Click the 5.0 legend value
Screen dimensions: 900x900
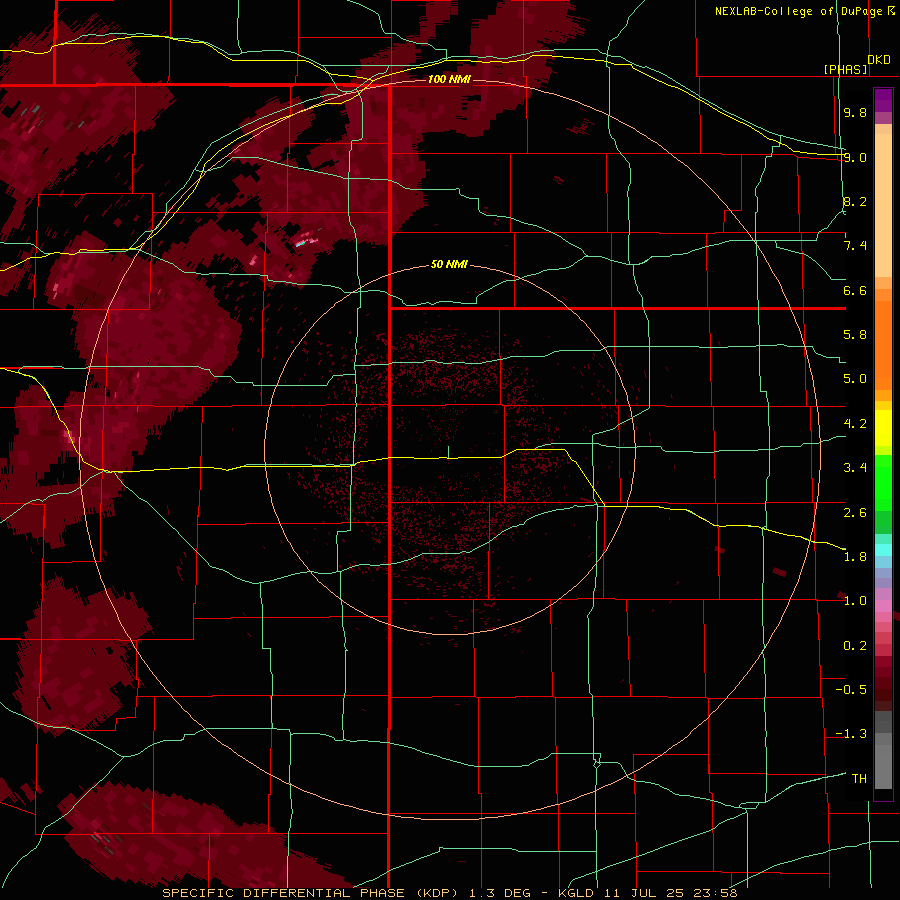tap(855, 379)
